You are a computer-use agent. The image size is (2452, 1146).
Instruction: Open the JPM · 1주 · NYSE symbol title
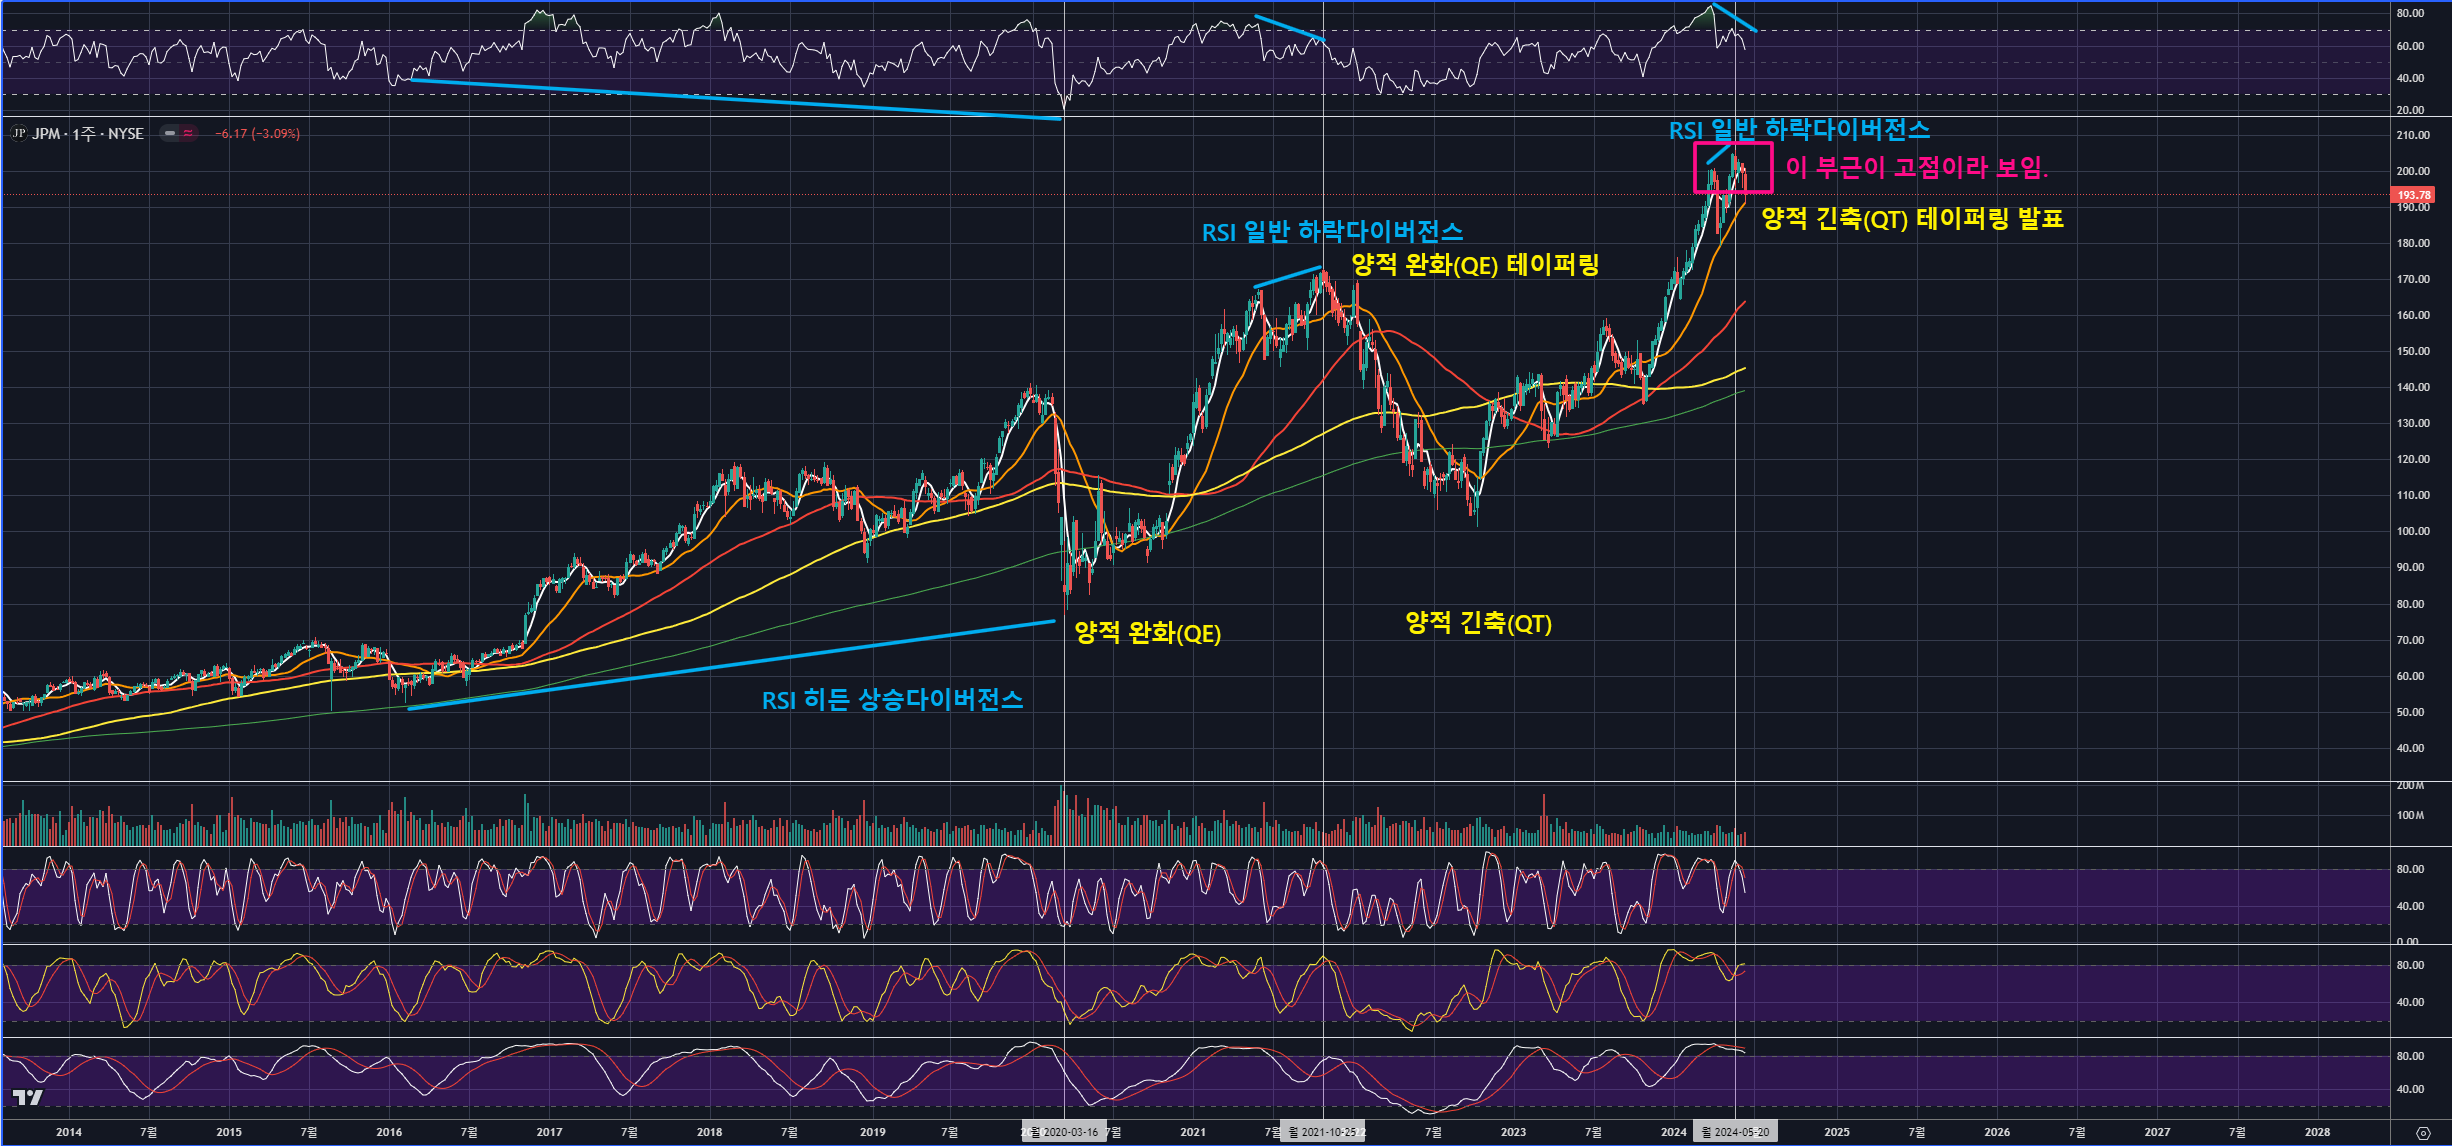coord(88,133)
